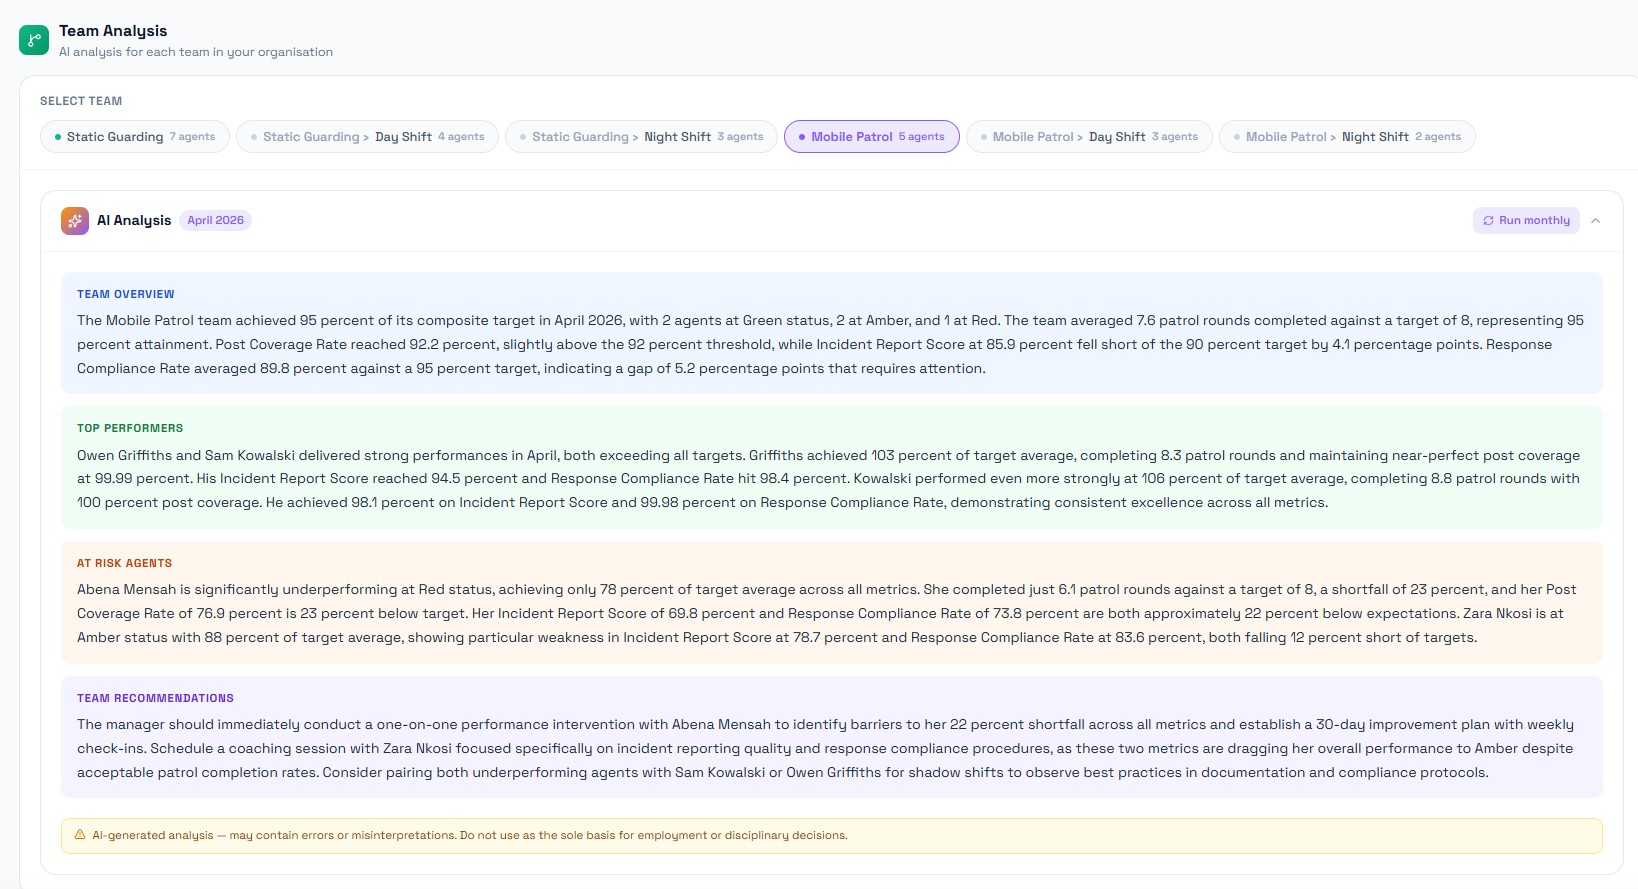Click the SELECT TEAM label

(81, 101)
